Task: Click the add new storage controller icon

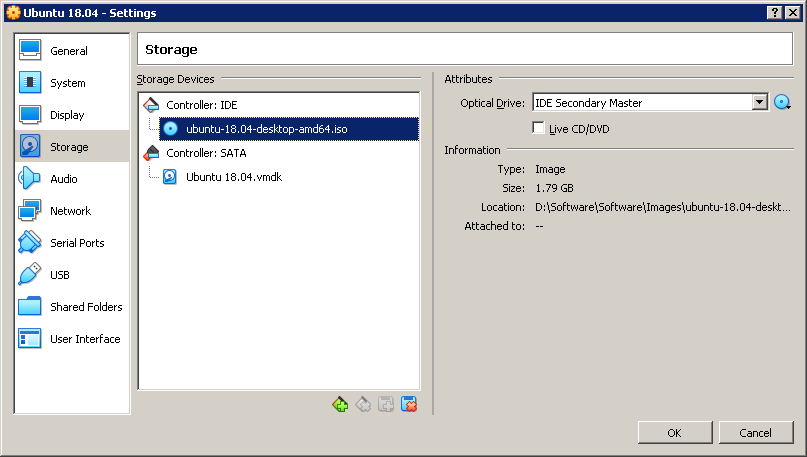Action: (340, 405)
